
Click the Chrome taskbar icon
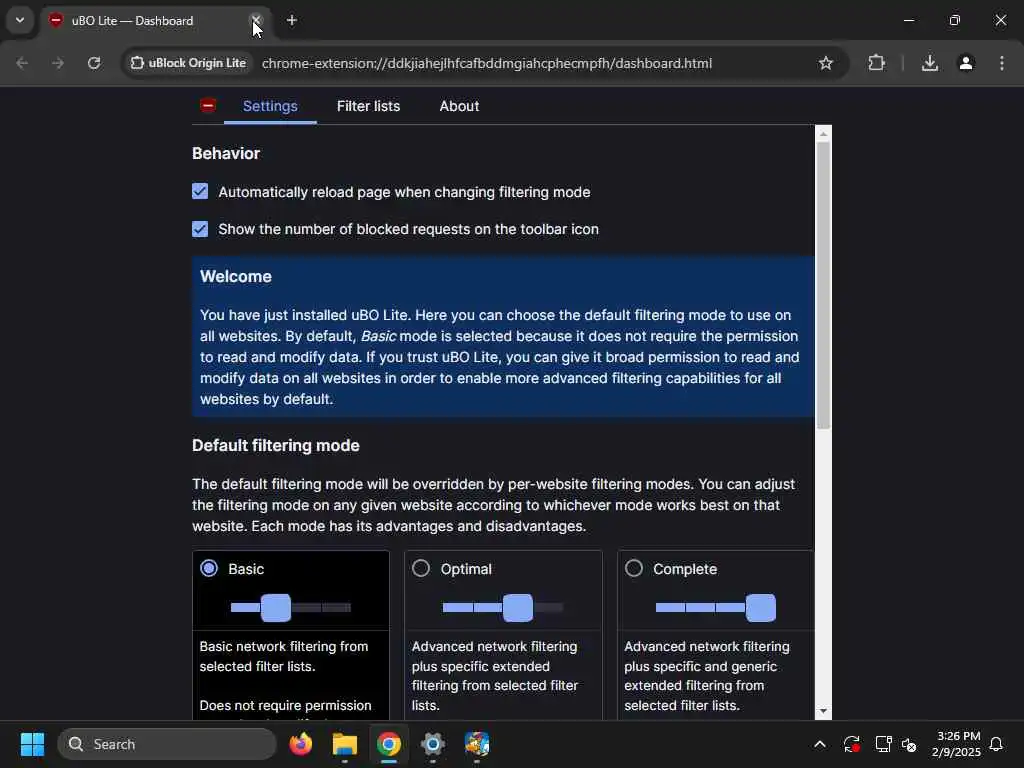click(x=389, y=744)
